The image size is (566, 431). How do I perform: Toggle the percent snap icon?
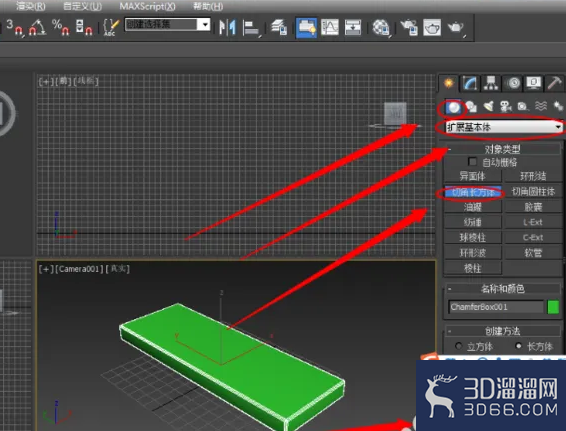coord(60,27)
